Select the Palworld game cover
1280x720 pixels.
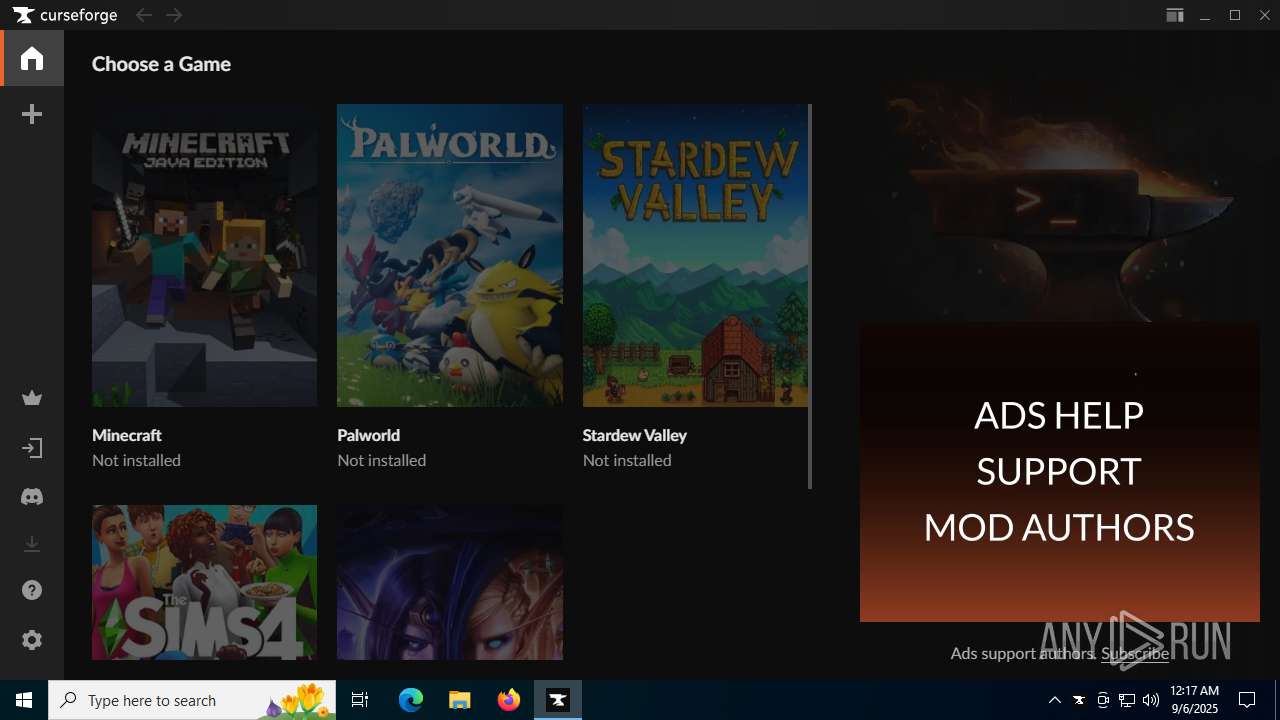pos(450,255)
